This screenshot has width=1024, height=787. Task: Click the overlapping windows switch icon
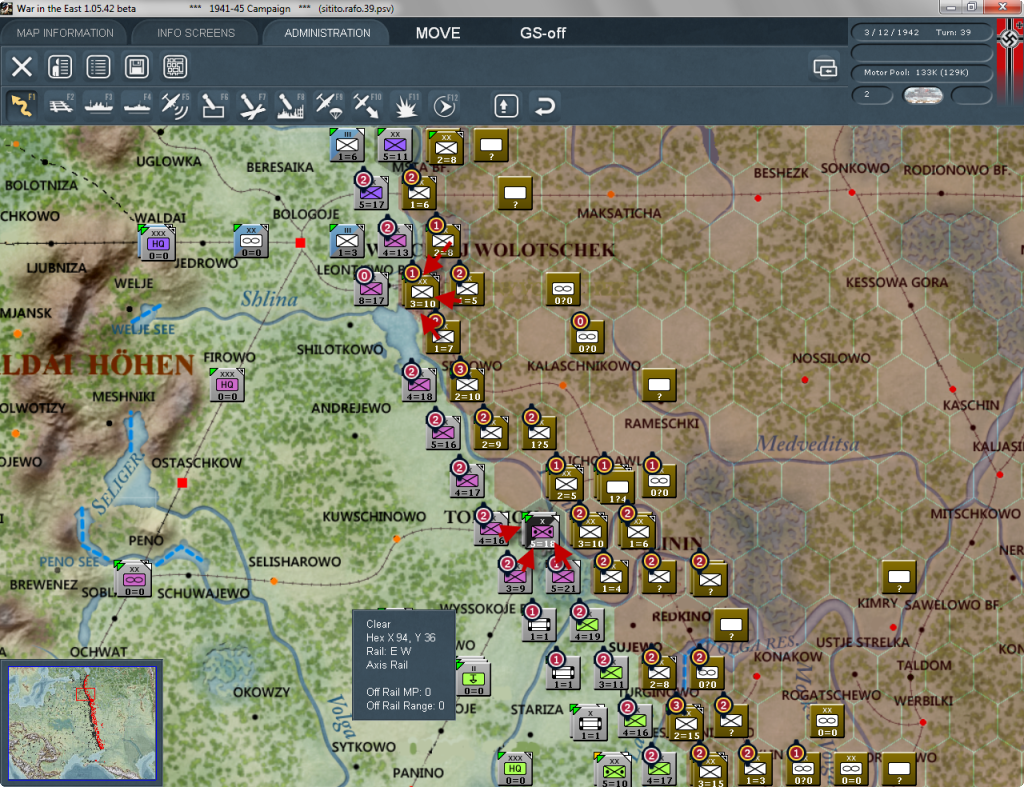[x=825, y=67]
